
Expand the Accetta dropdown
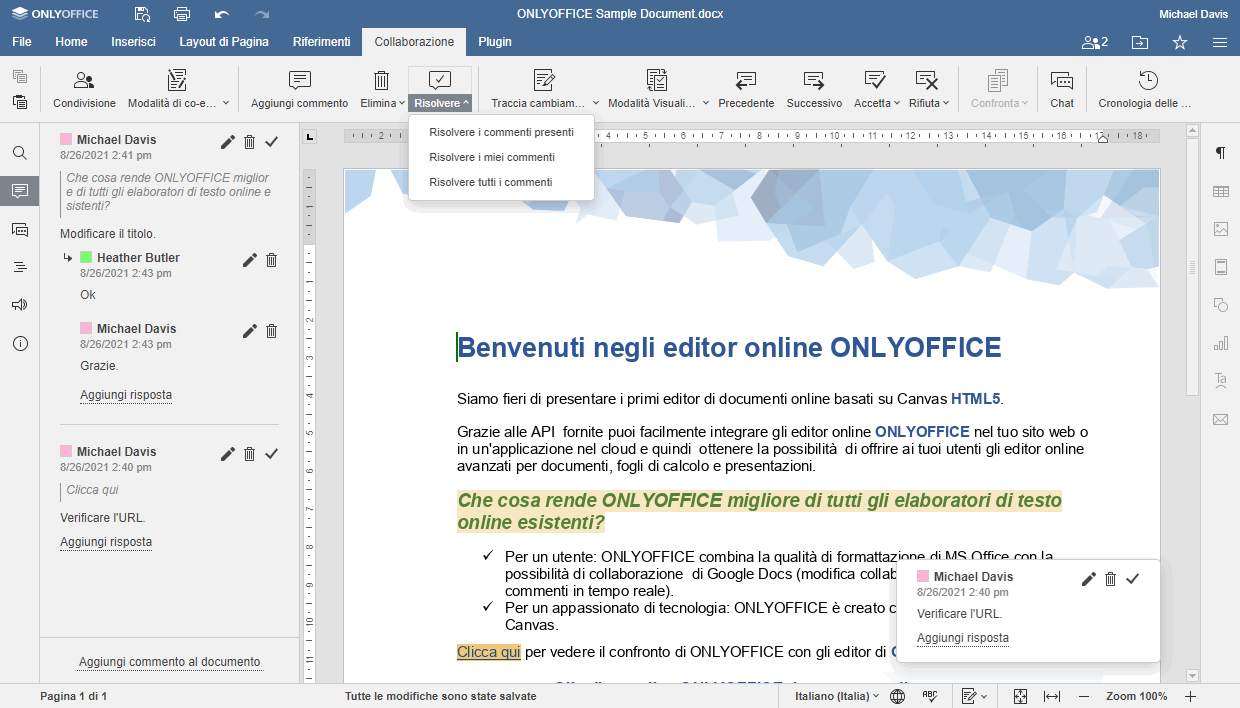(895, 103)
